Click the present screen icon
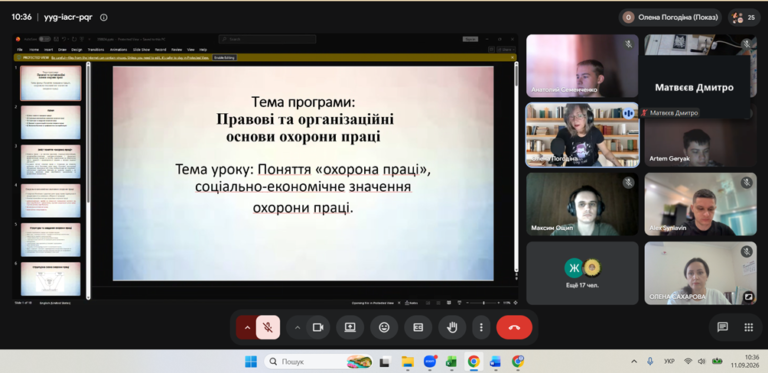The image size is (768, 373). (350, 327)
